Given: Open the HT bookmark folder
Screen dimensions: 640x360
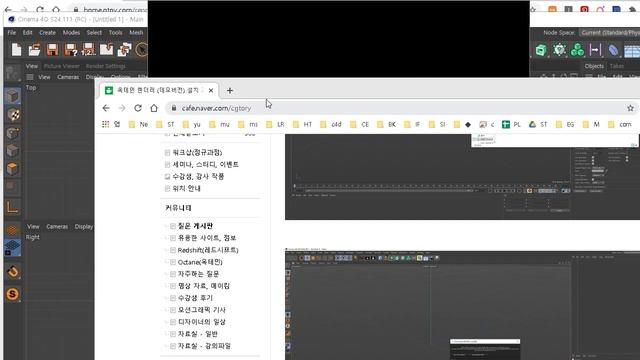Looking at the screenshot, I should pyautogui.click(x=302, y=124).
